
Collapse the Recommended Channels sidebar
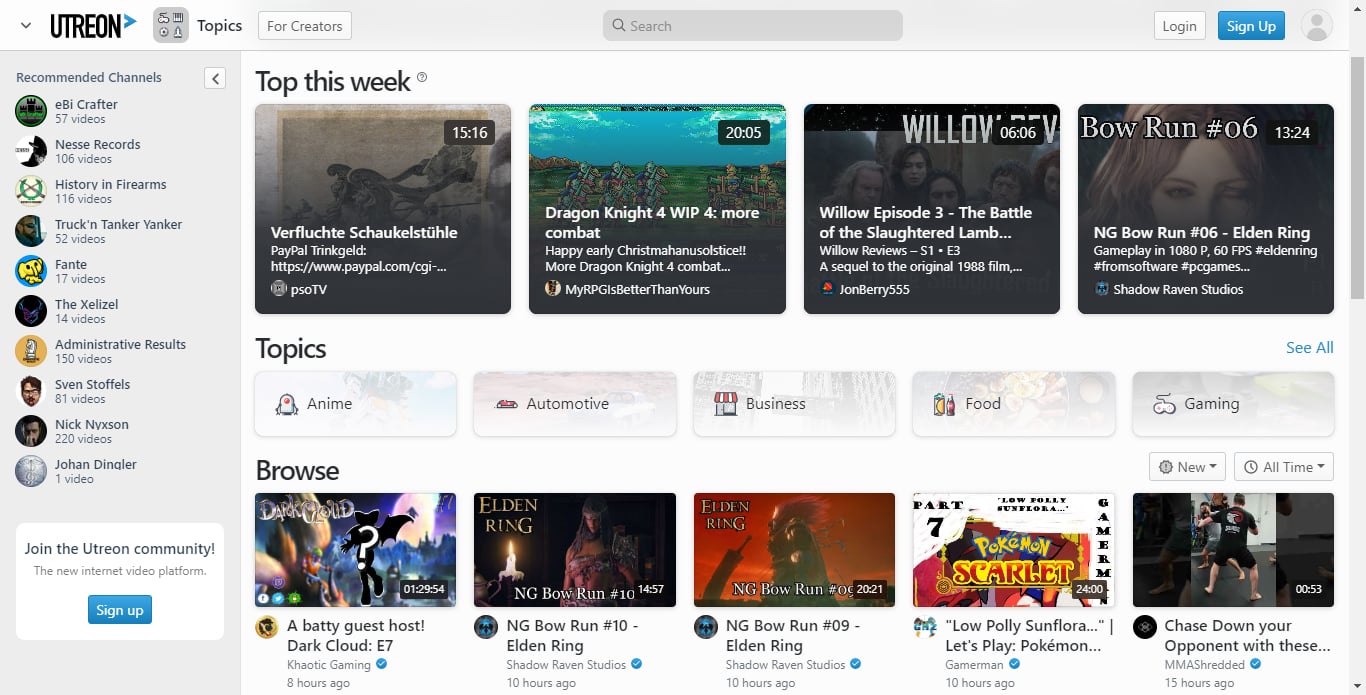point(215,78)
